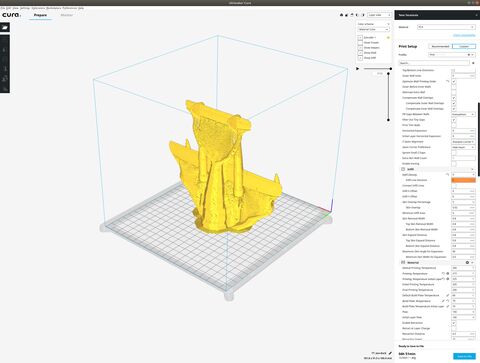Viewport: 480px width, 363px height.
Task: Open the Fill Gaps Between Walls dropdown
Action: (463, 114)
